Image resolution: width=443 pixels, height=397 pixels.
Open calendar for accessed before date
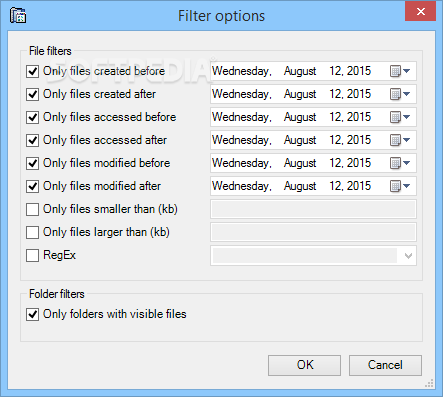click(400, 117)
